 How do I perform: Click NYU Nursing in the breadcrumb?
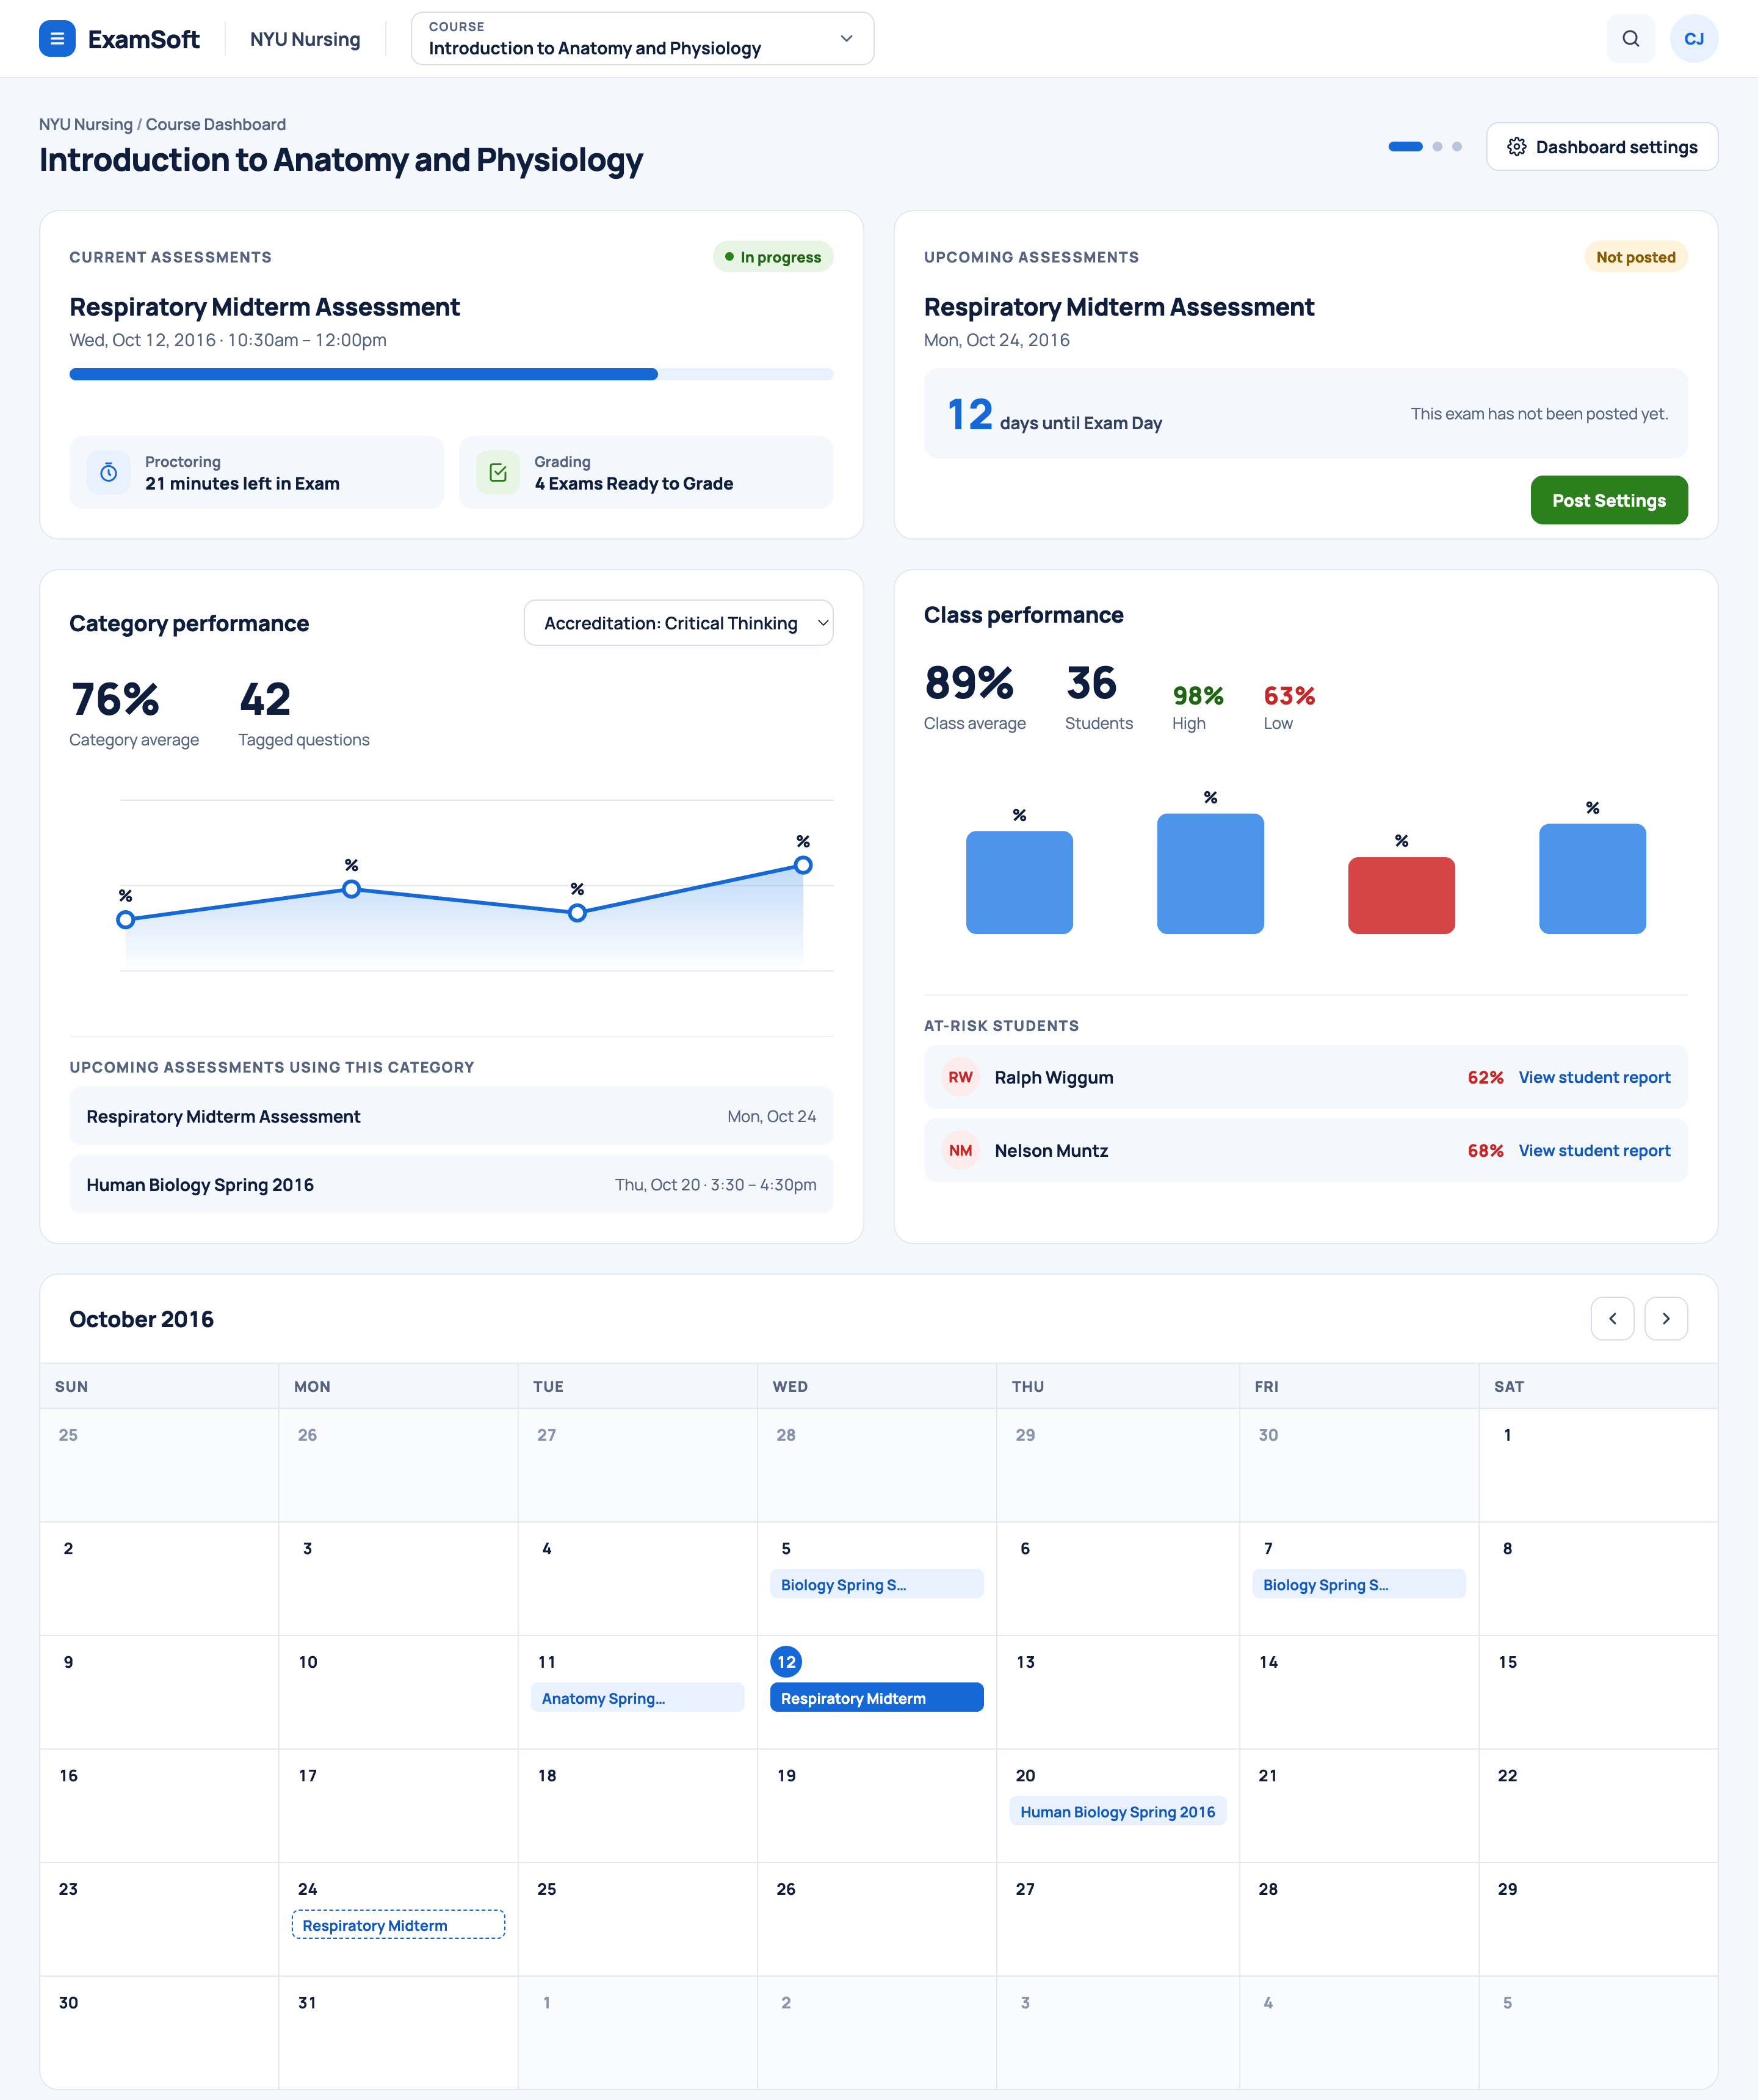86,124
